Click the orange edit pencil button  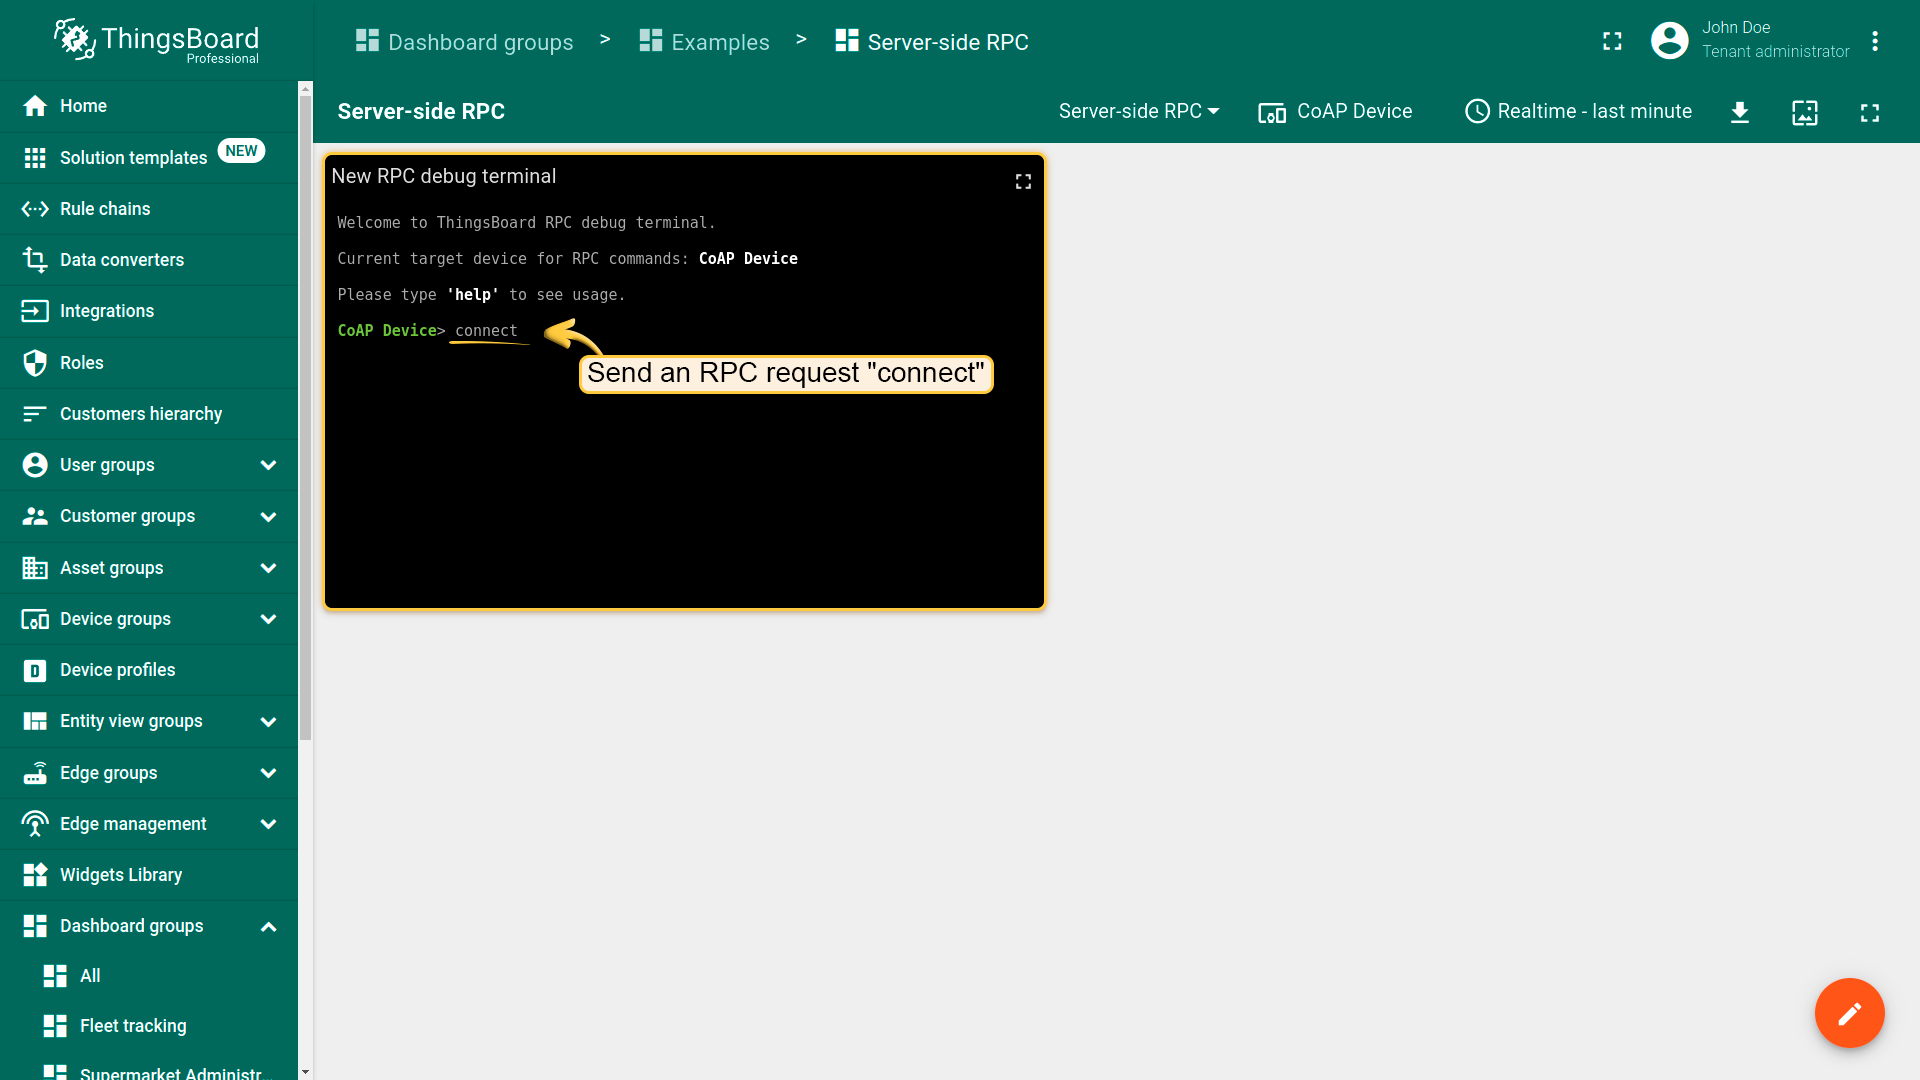click(x=1849, y=1013)
